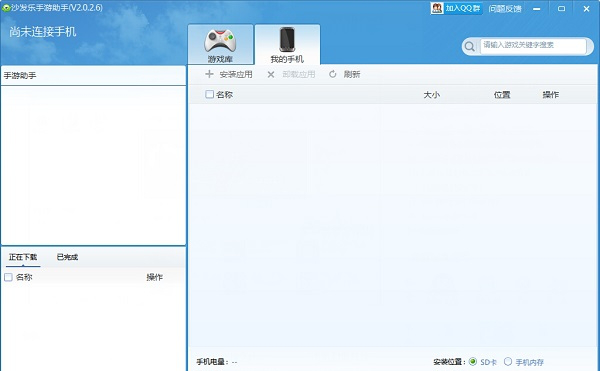Click the 操作 header in app list

pyautogui.click(x=551, y=95)
